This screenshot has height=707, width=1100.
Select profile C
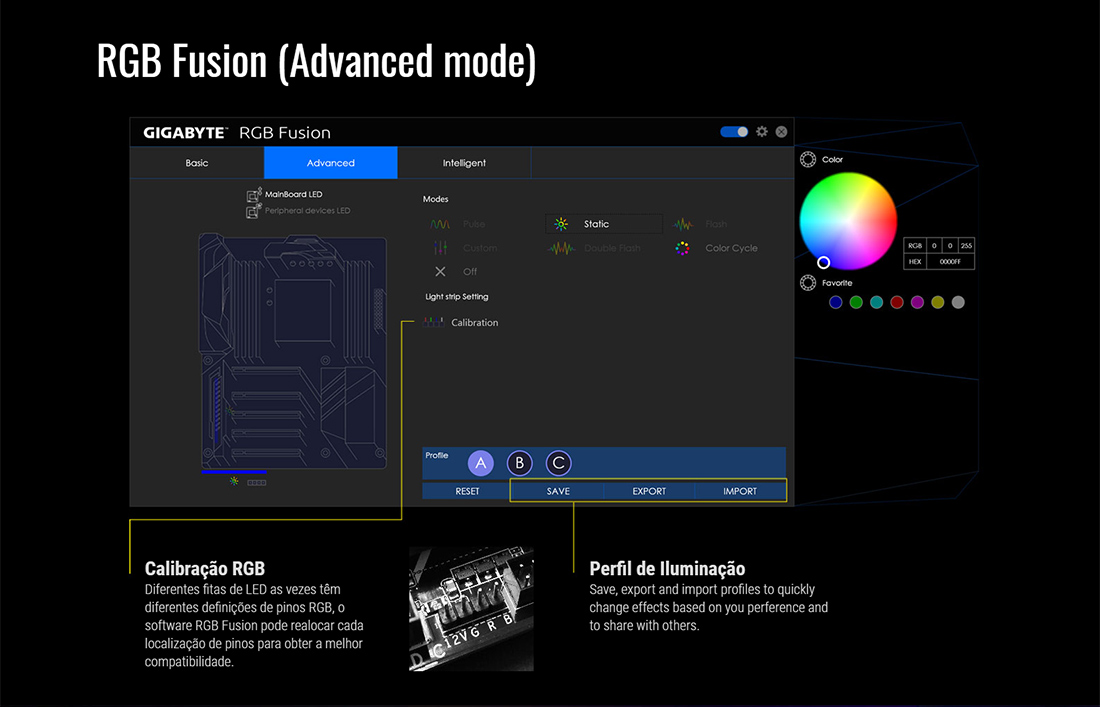[x=558, y=463]
